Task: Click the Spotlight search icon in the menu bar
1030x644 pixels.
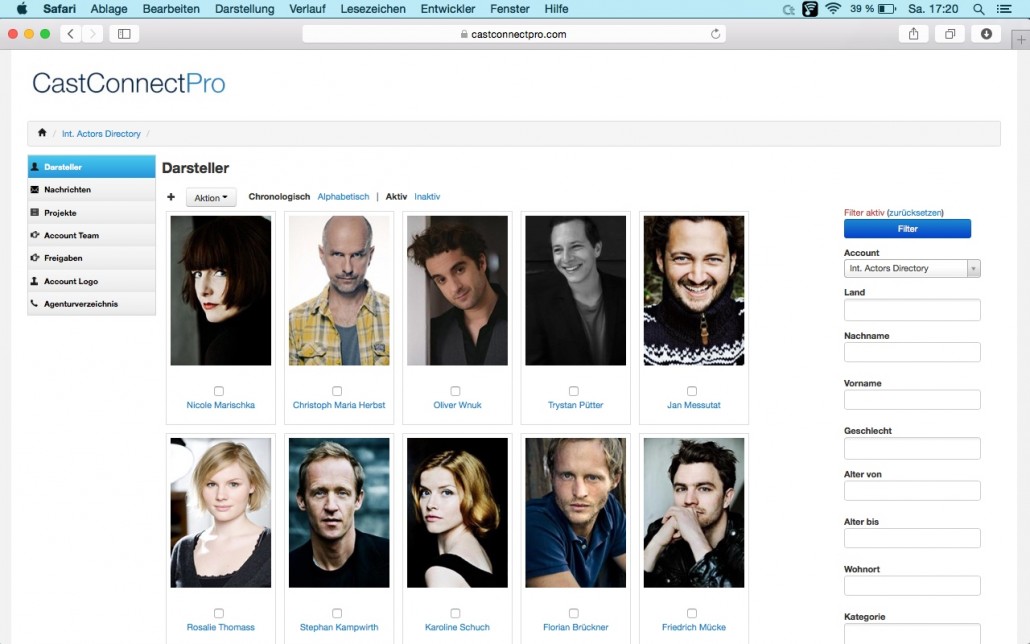Action: (978, 9)
